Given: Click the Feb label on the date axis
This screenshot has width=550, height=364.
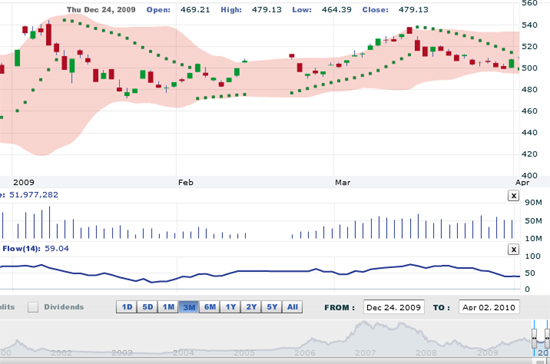Looking at the screenshot, I should click(186, 182).
